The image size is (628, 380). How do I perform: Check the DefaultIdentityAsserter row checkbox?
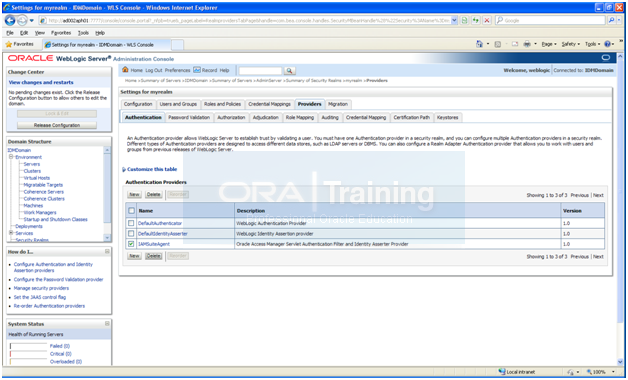[x=131, y=233]
